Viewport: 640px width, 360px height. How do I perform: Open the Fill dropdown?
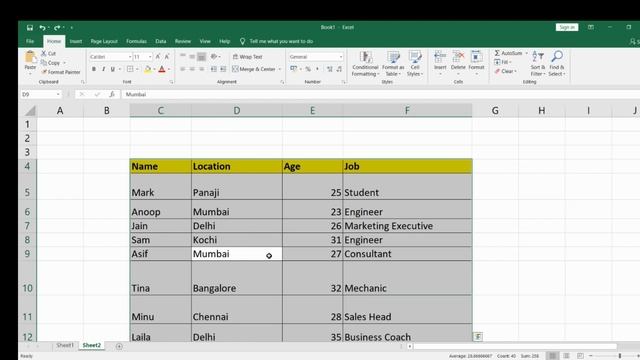coord(502,62)
